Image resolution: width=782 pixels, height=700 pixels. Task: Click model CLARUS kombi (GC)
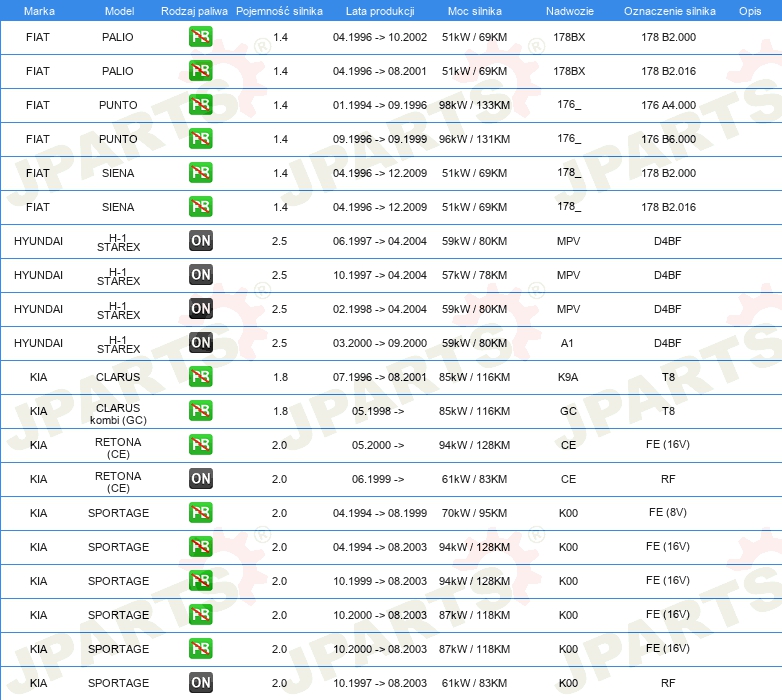pos(118,414)
